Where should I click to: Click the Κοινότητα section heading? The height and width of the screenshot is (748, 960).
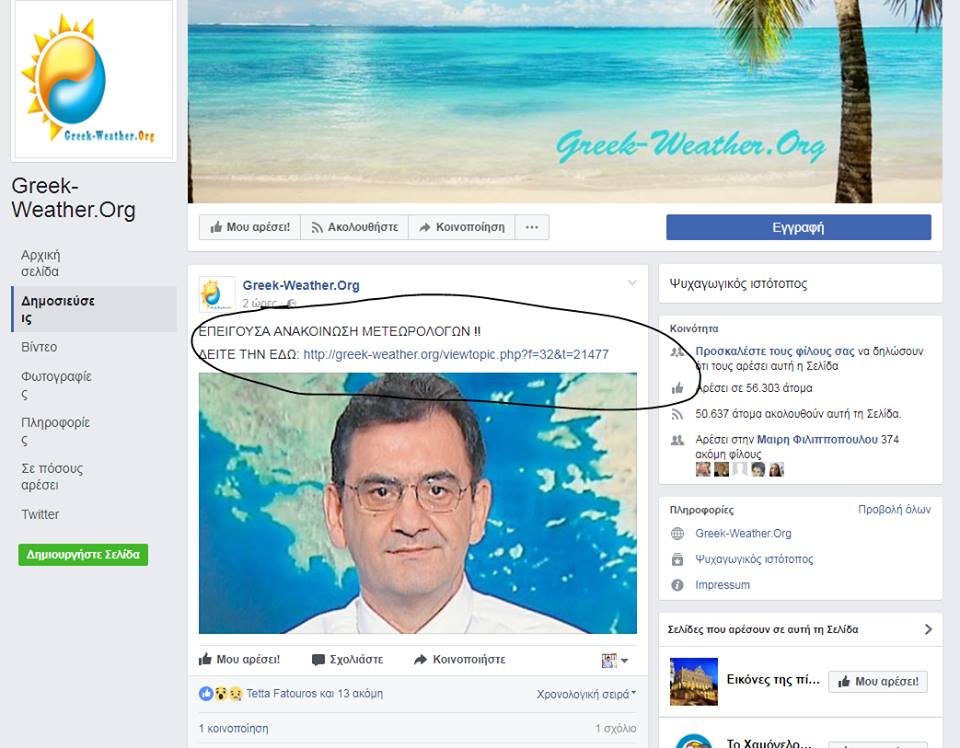click(694, 329)
